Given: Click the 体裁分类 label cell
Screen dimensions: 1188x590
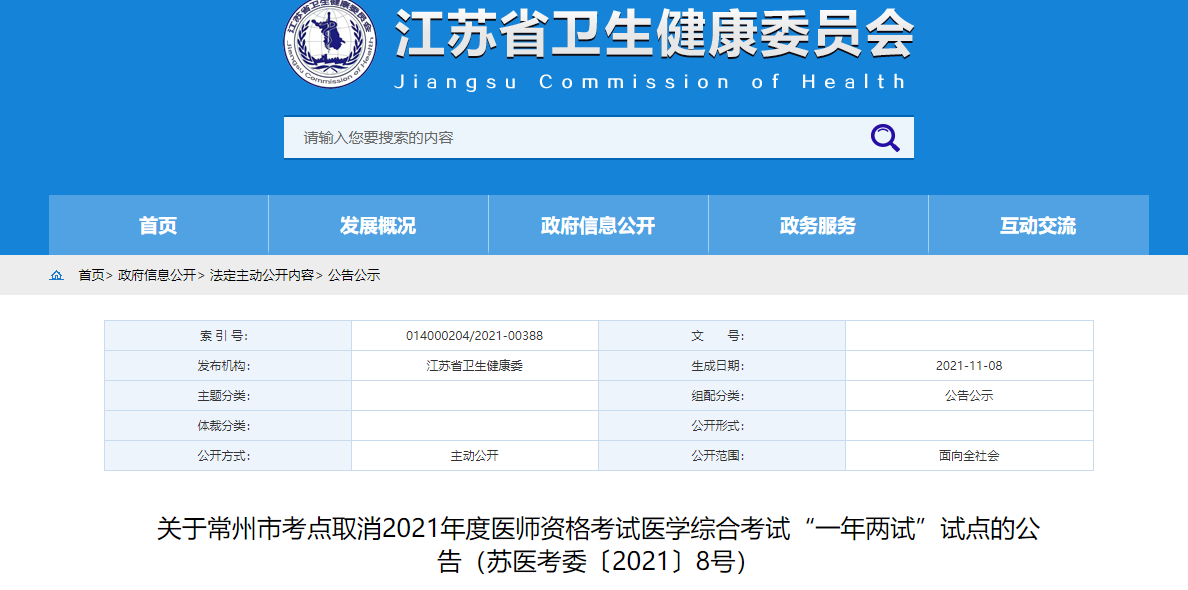Looking at the screenshot, I should 228,426.
